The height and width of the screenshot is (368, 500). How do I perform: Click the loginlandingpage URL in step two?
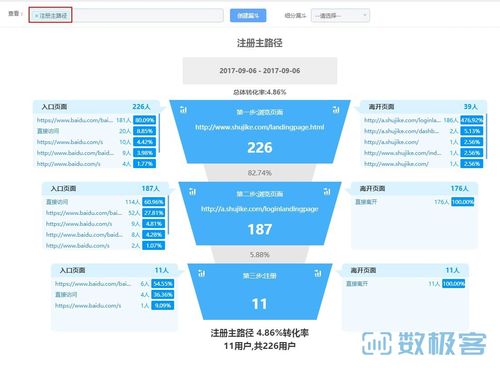tap(260, 209)
